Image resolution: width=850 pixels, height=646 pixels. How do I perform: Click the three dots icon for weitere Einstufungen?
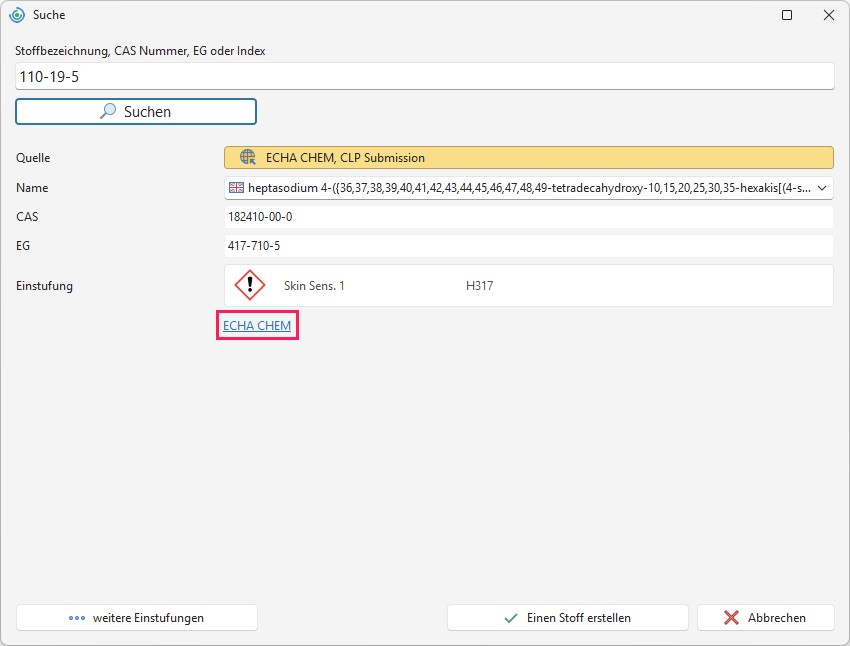coord(77,618)
